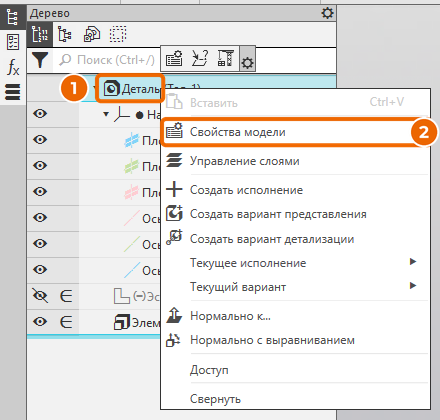Switch to the structure tree view icon

65,34
